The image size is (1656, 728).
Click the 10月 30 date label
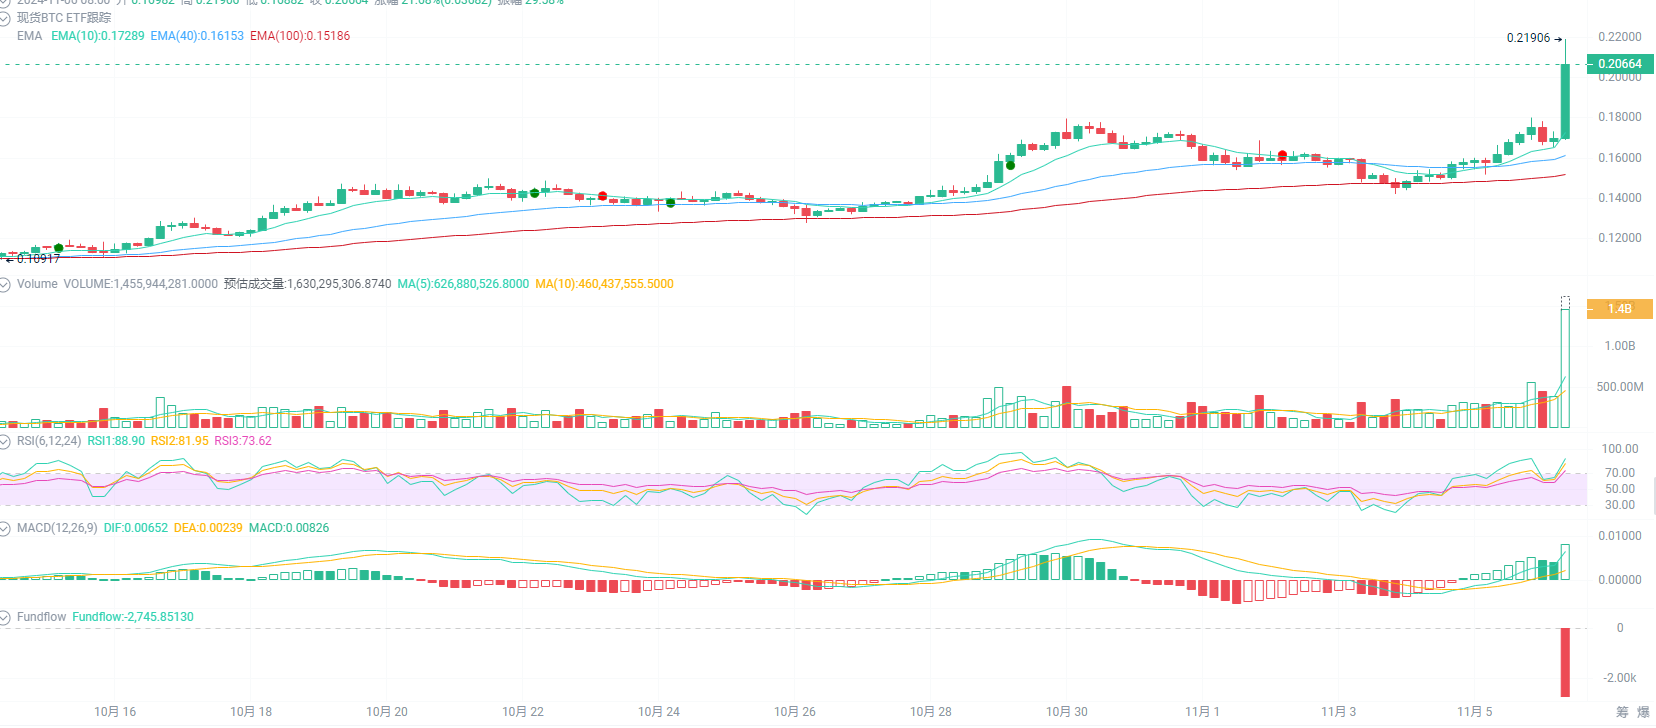click(x=1067, y=712)
